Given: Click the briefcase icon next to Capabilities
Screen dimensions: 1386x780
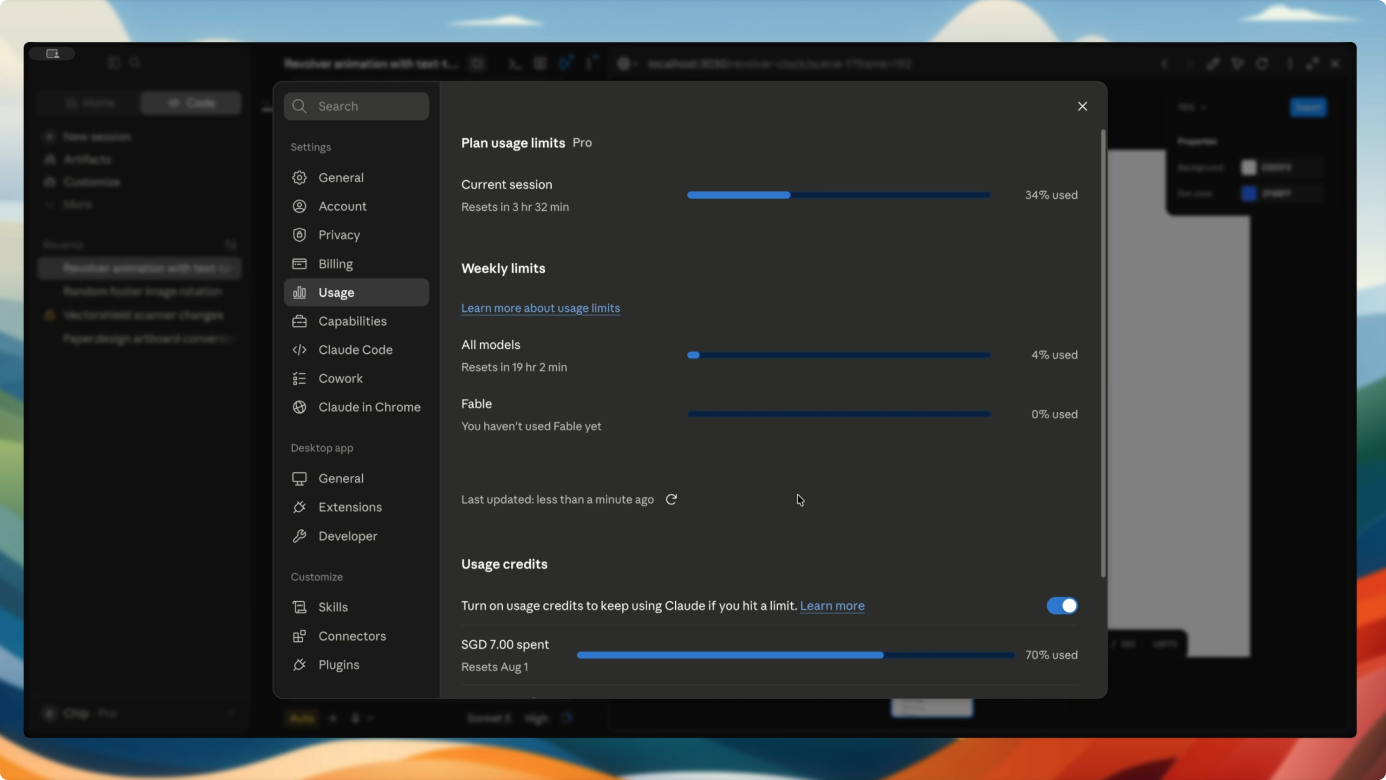Looking at the screenshot, I should (299, 321).
